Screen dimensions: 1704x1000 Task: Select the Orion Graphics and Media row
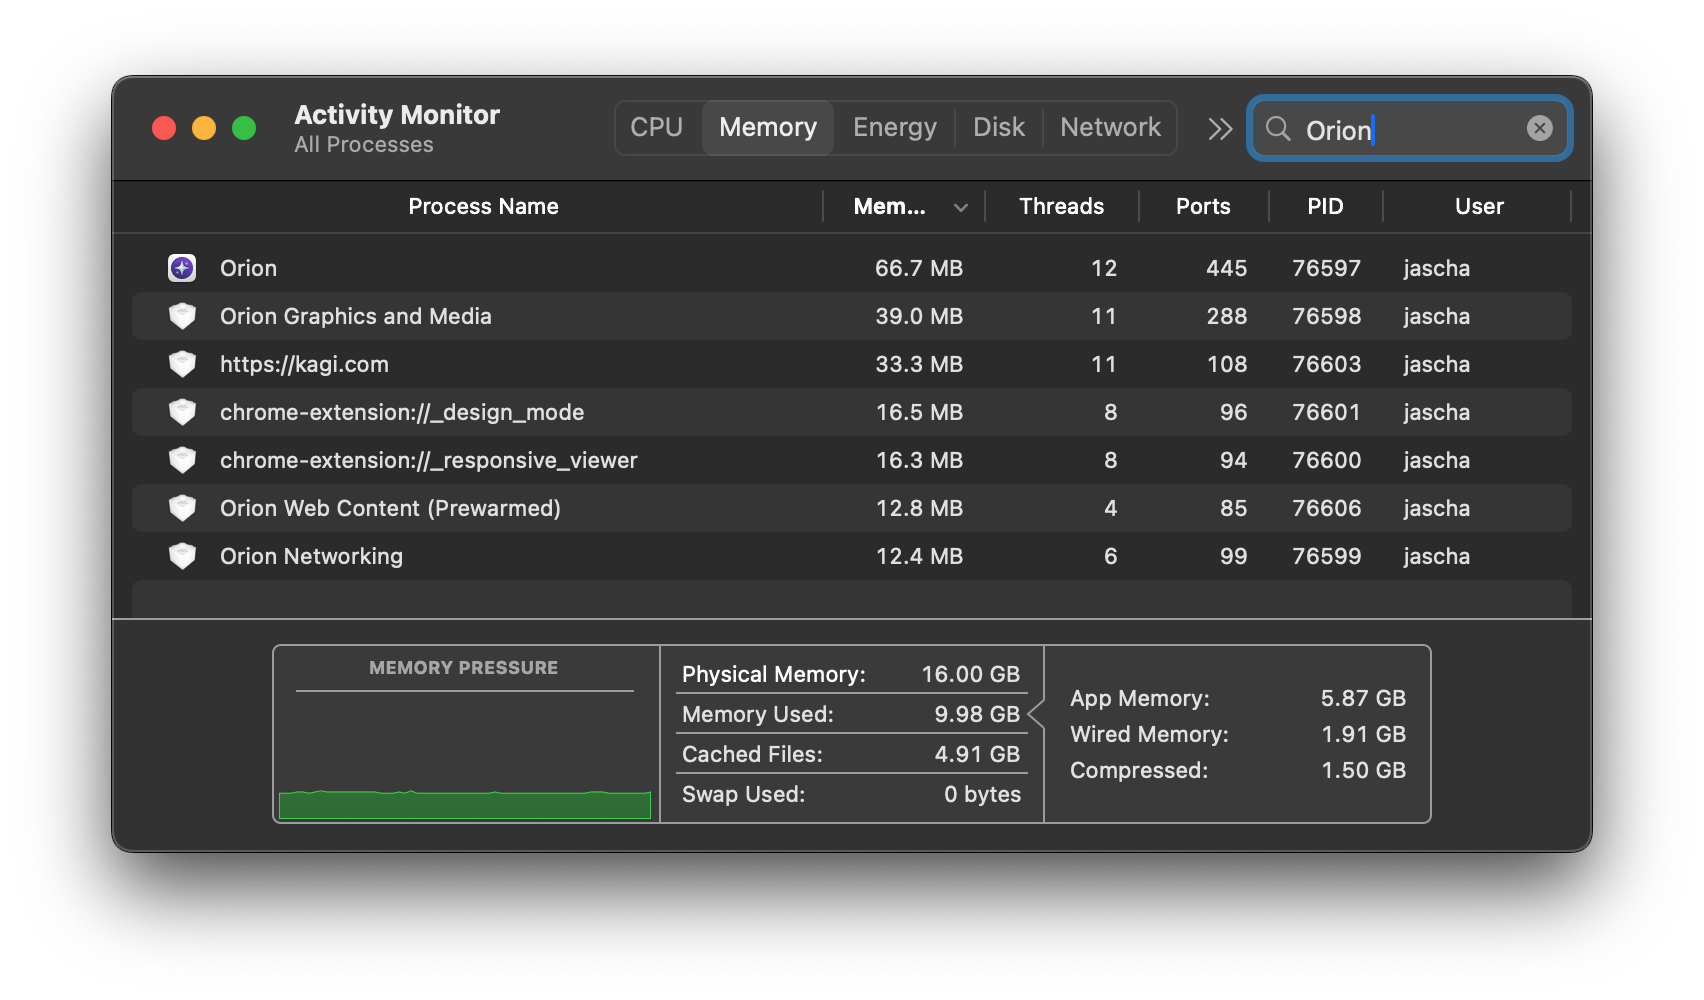[x=852, y=316]
